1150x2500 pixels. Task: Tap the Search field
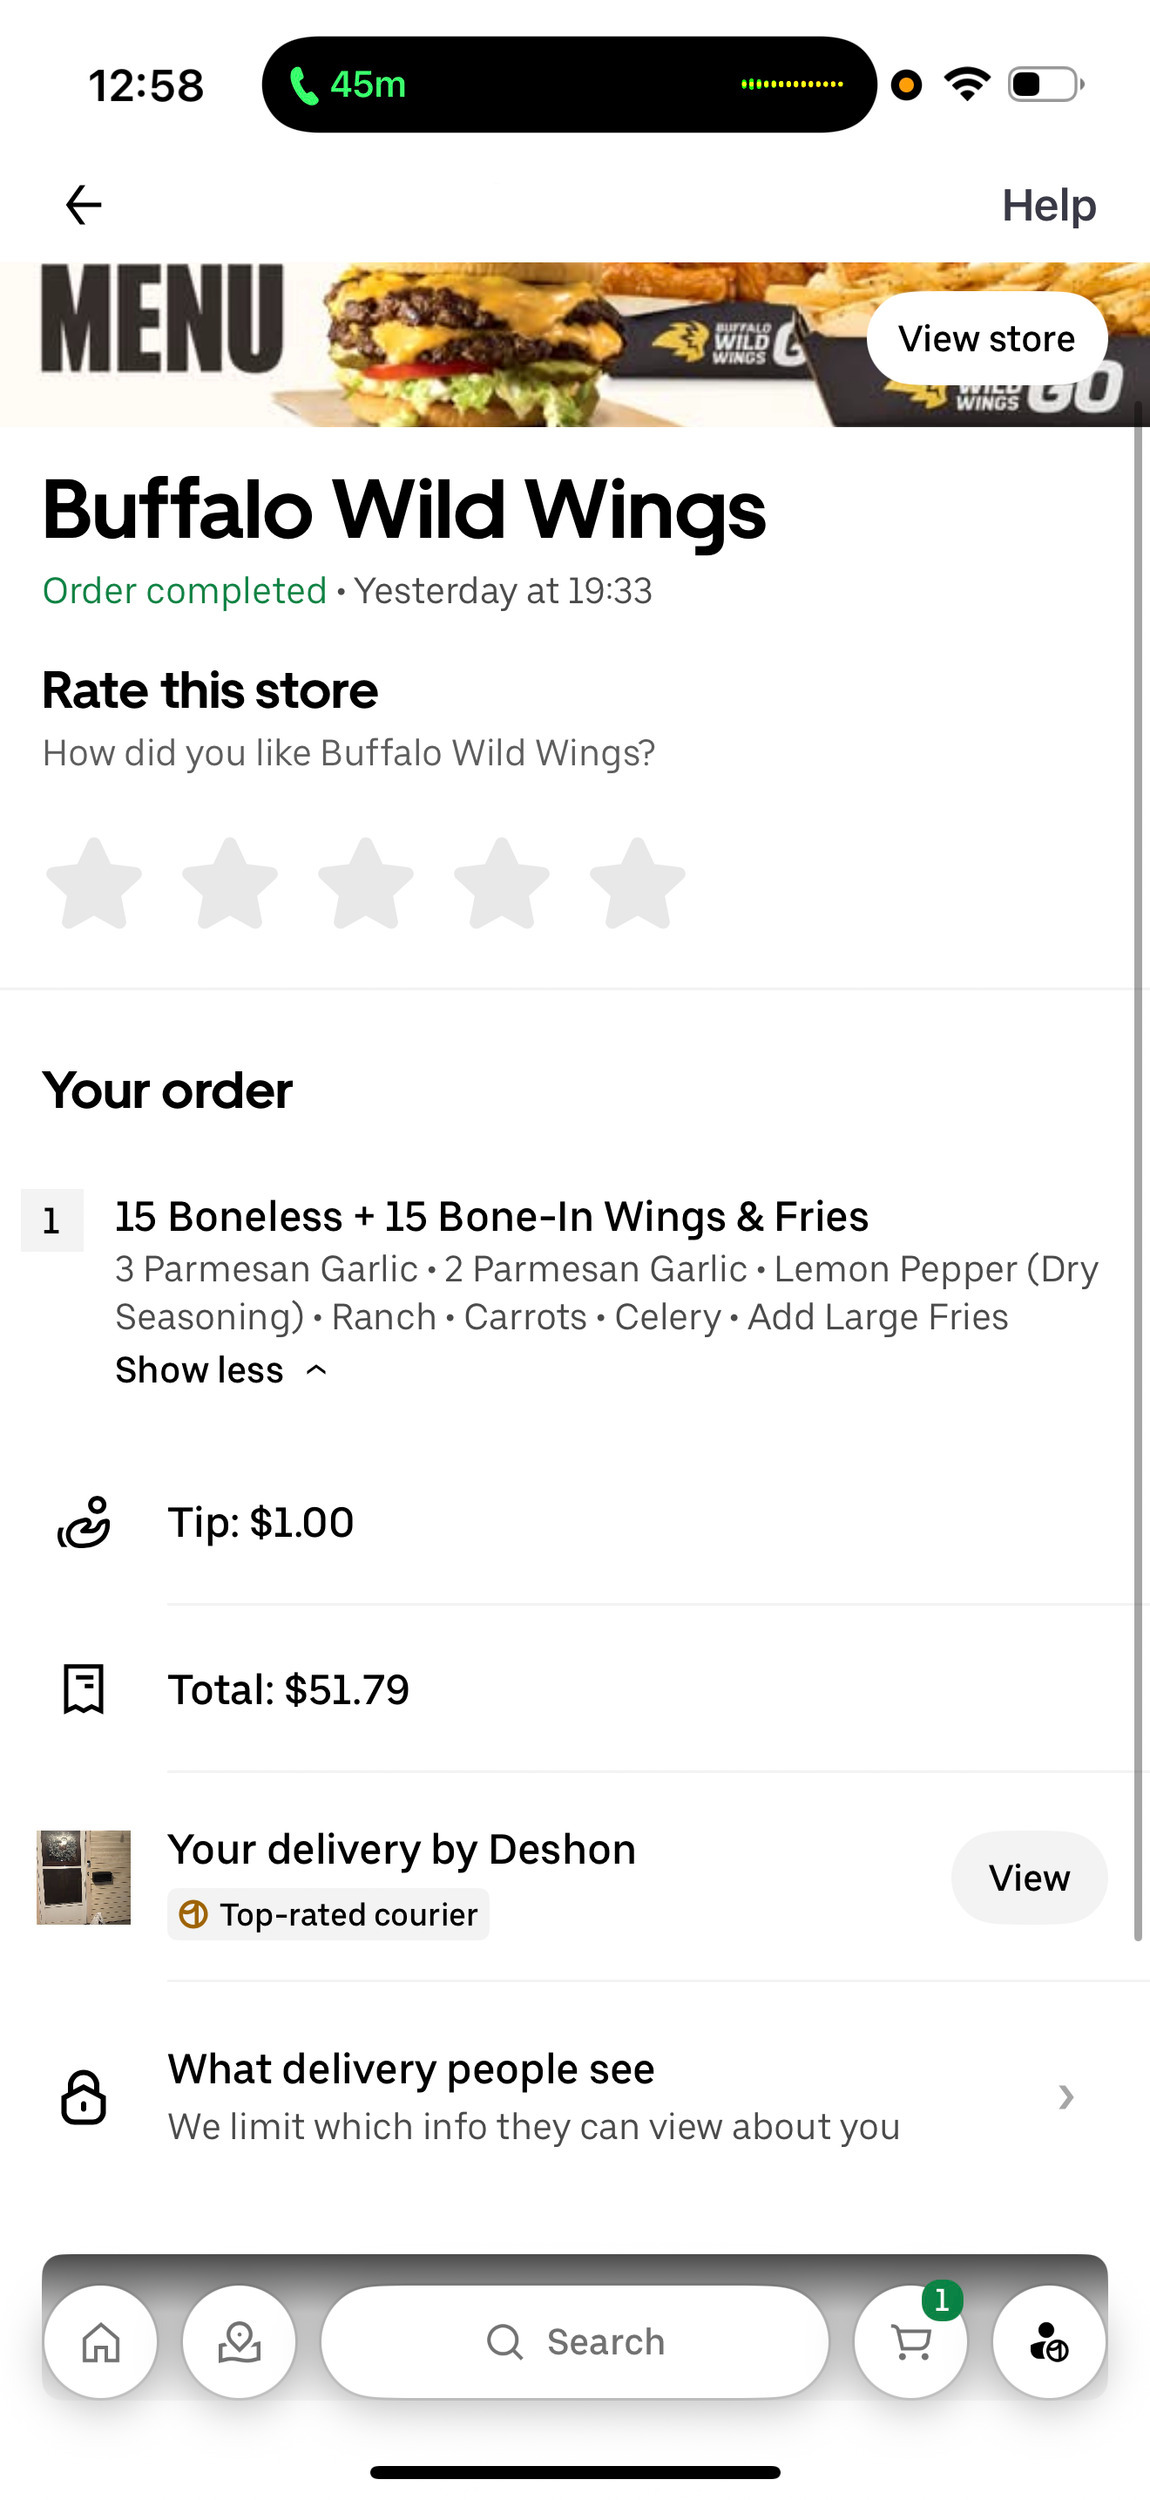click(x=575, y=2341)
